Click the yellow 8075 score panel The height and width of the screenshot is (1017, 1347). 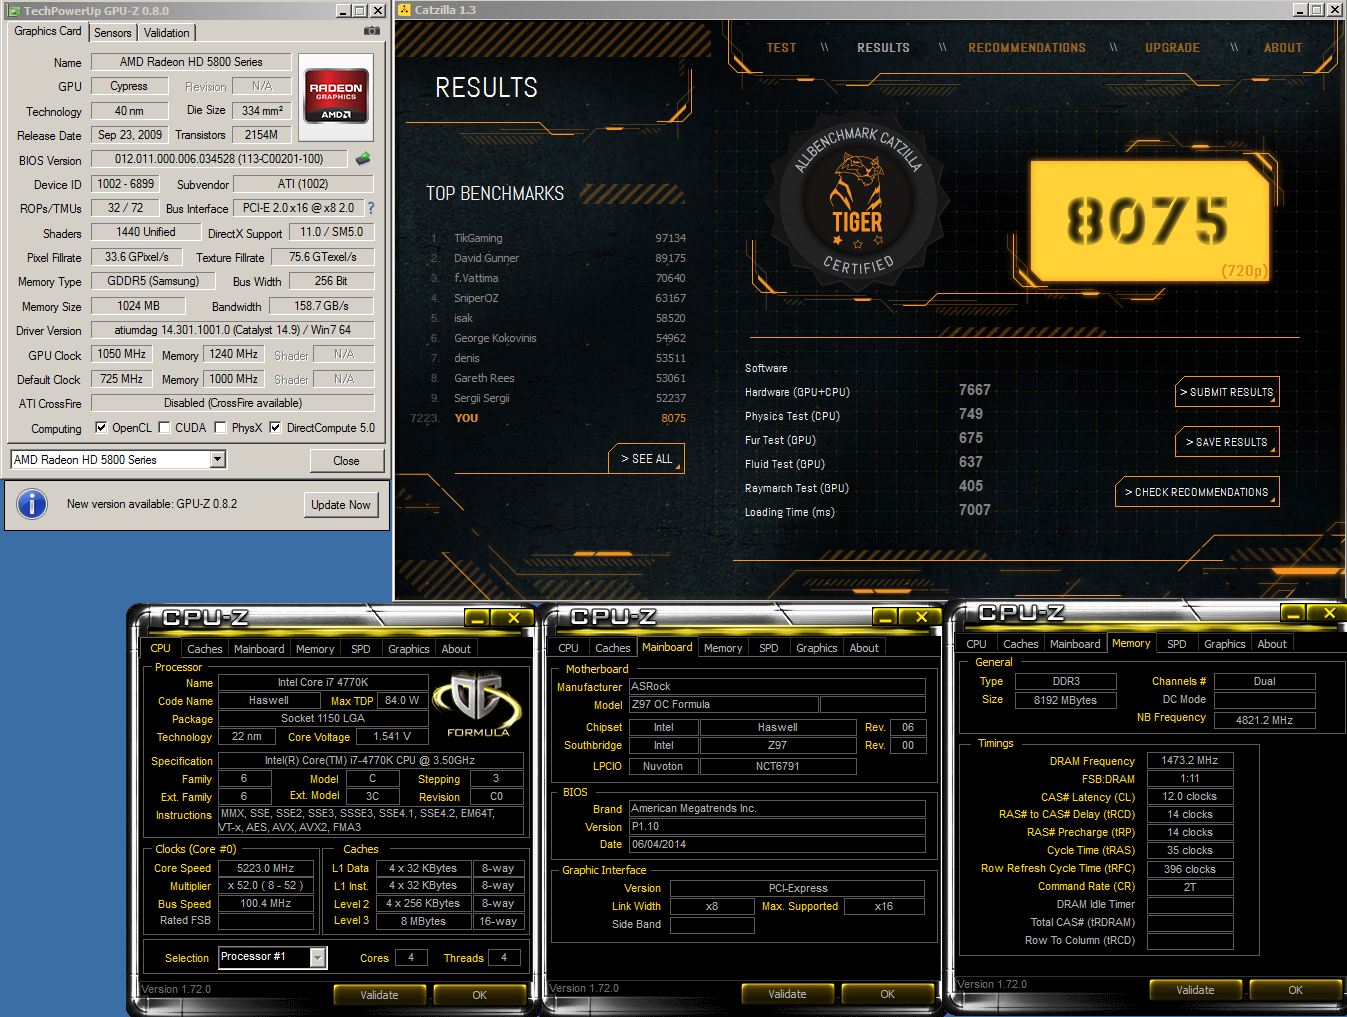point(1148,221)
